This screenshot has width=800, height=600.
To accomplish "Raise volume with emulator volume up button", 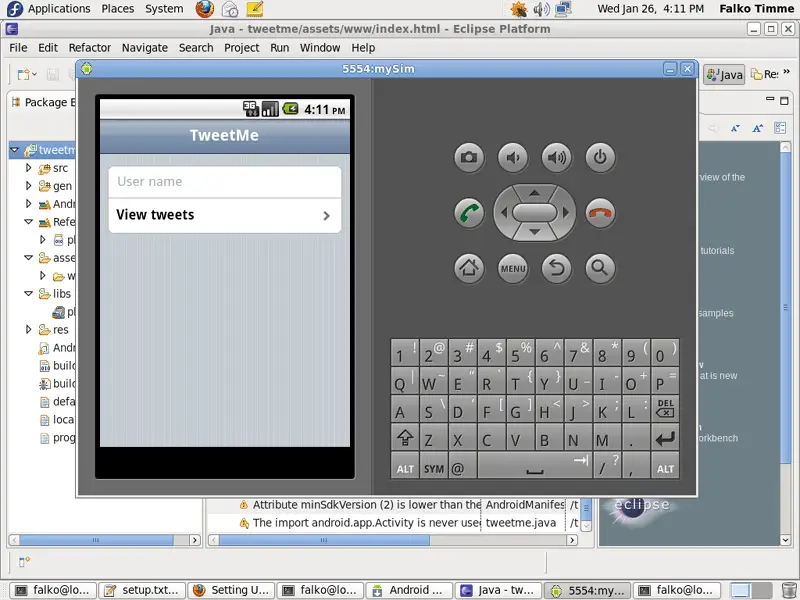I will pyautogui.click(x=557, y=157).
